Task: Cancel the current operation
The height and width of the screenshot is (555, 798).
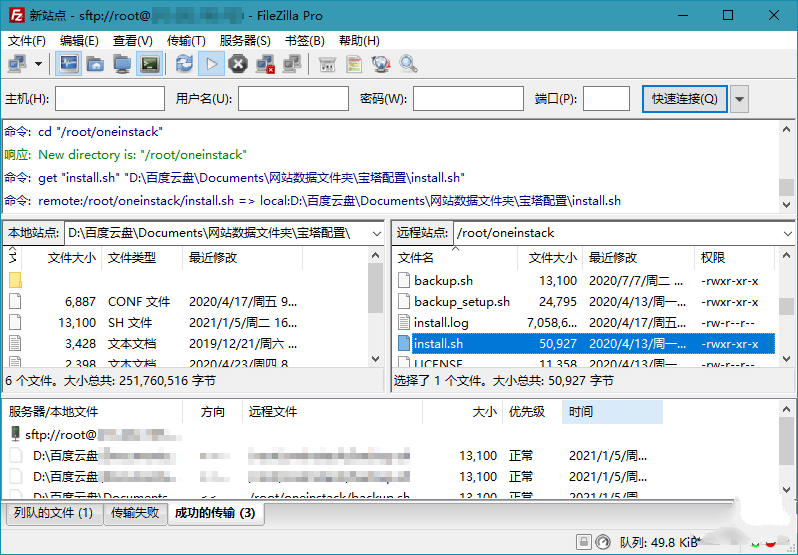Action: click(238, 64)
